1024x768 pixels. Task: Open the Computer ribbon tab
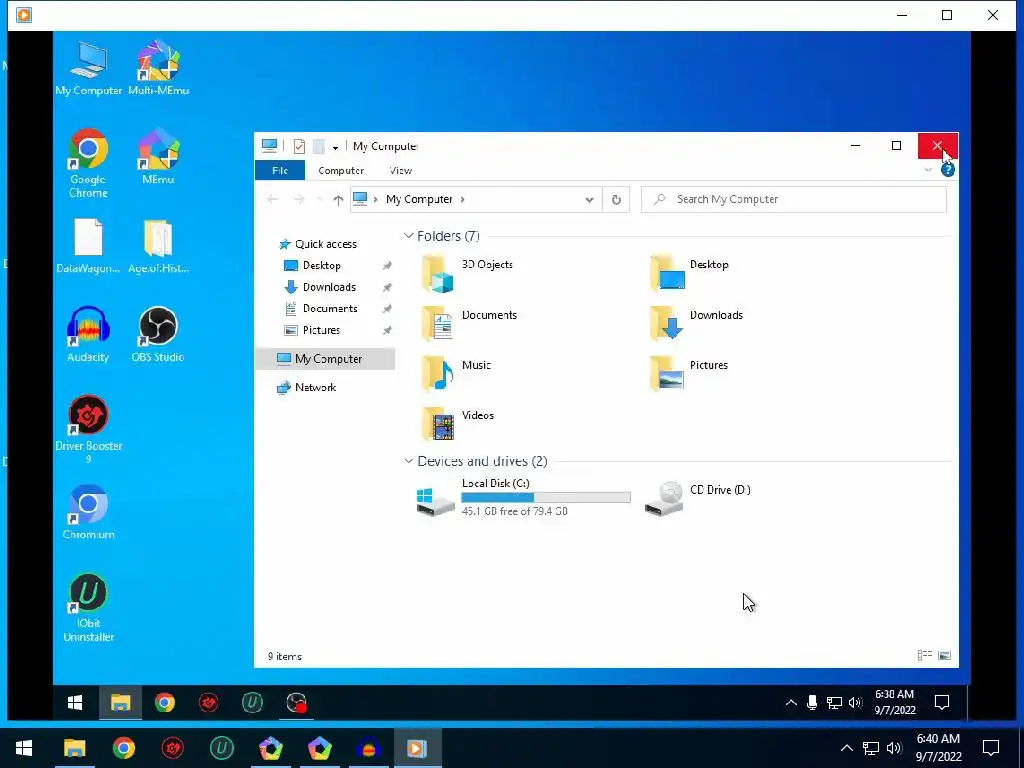[x=341, y=170]
